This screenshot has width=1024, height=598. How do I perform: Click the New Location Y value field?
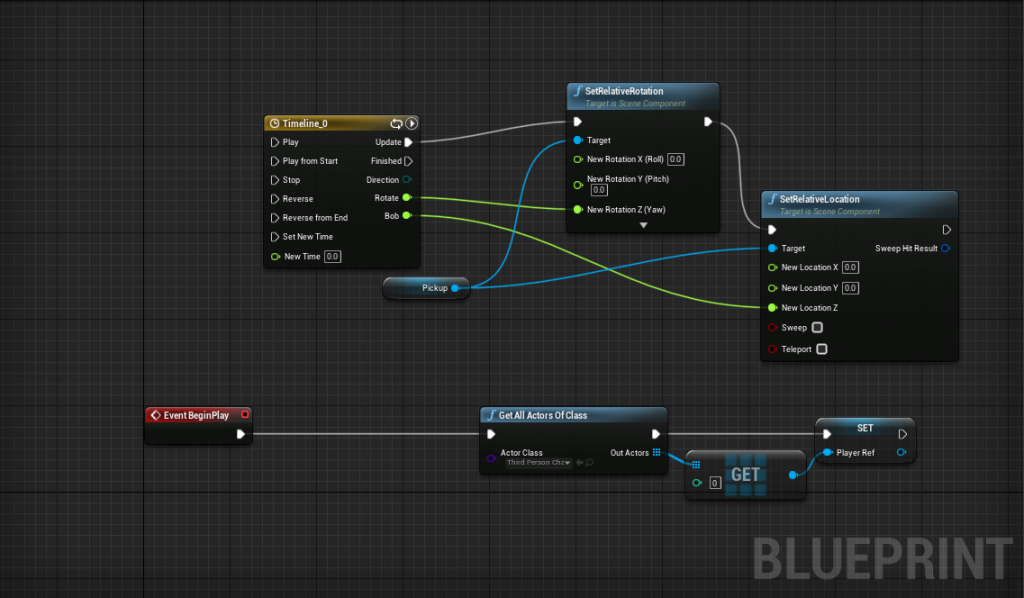coord(850,288)
